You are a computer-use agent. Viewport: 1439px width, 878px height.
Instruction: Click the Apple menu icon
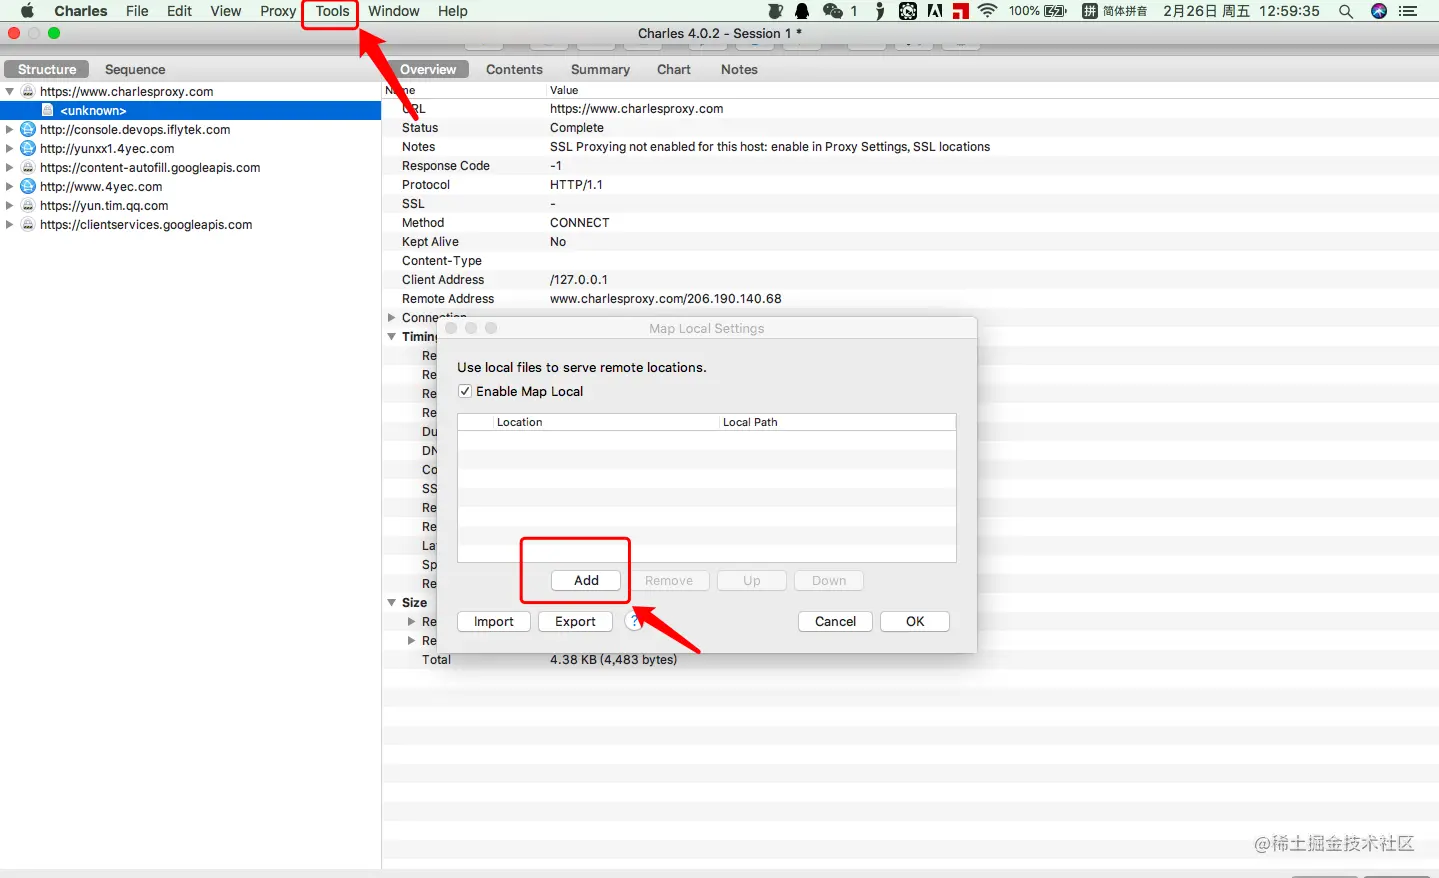(x=27, y=11)
